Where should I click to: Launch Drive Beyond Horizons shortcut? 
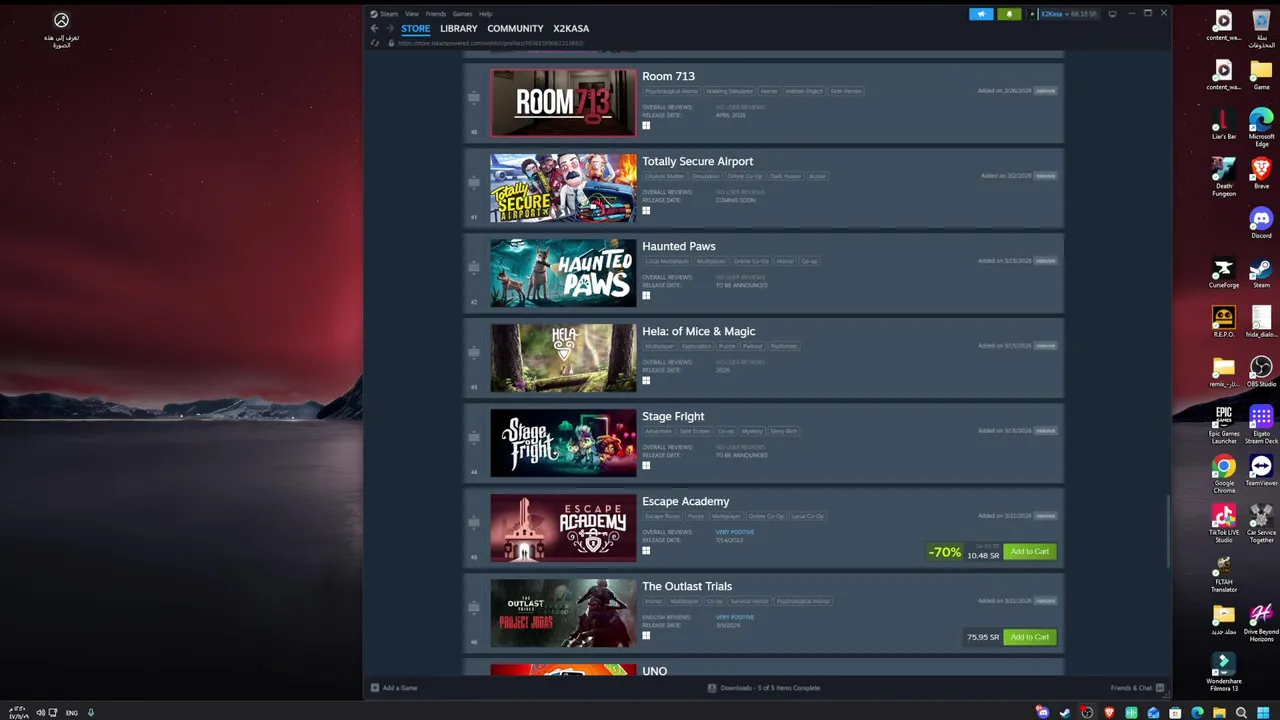point(1261,622)
